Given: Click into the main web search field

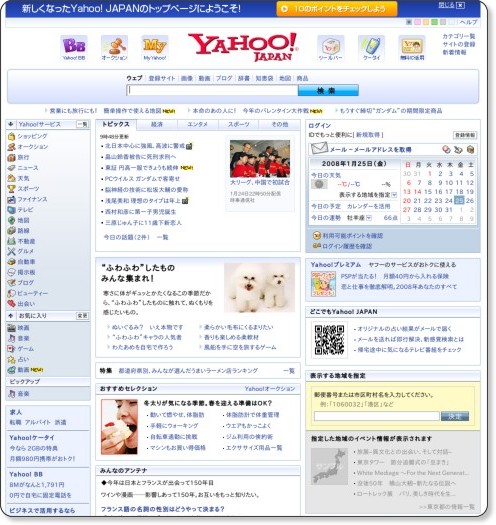Looking at the screenshot, I should [212, 90].
